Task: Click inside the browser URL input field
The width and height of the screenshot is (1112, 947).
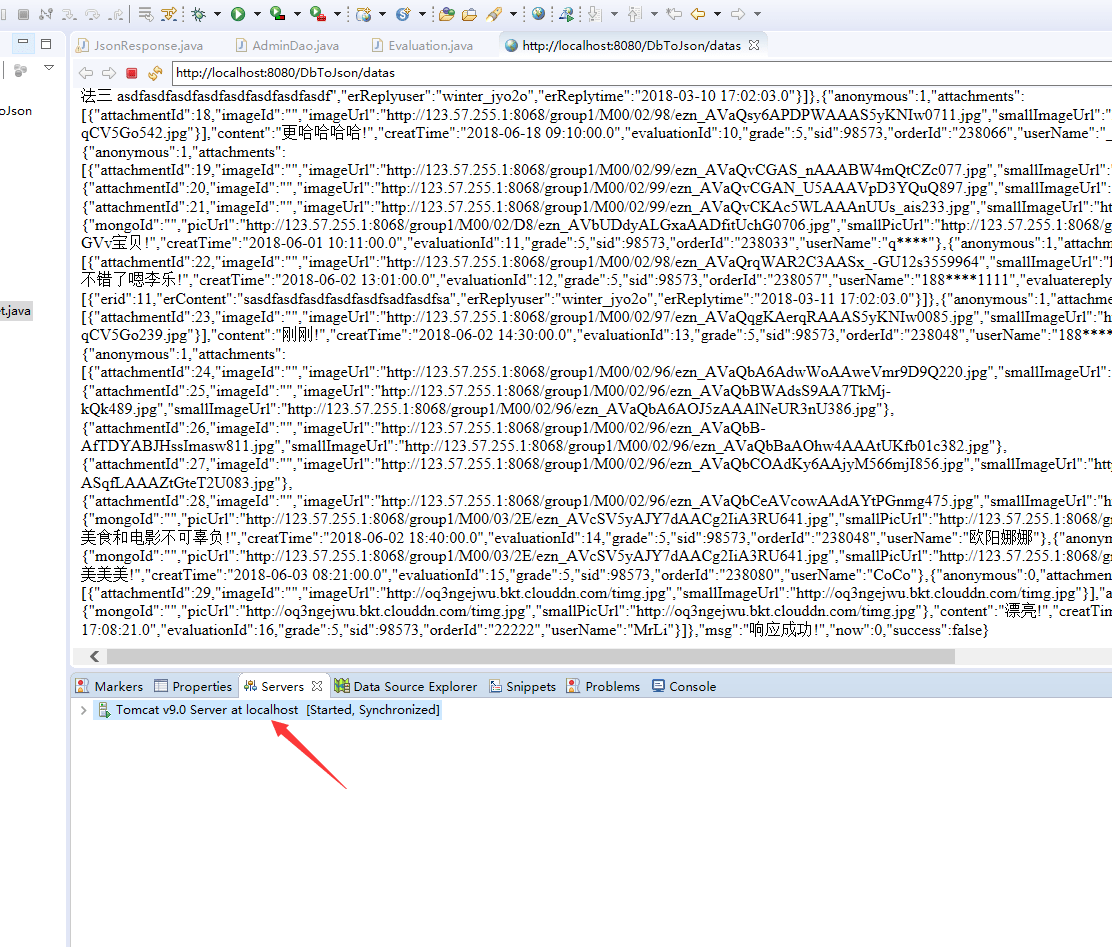Action: [x=400, y=72]
